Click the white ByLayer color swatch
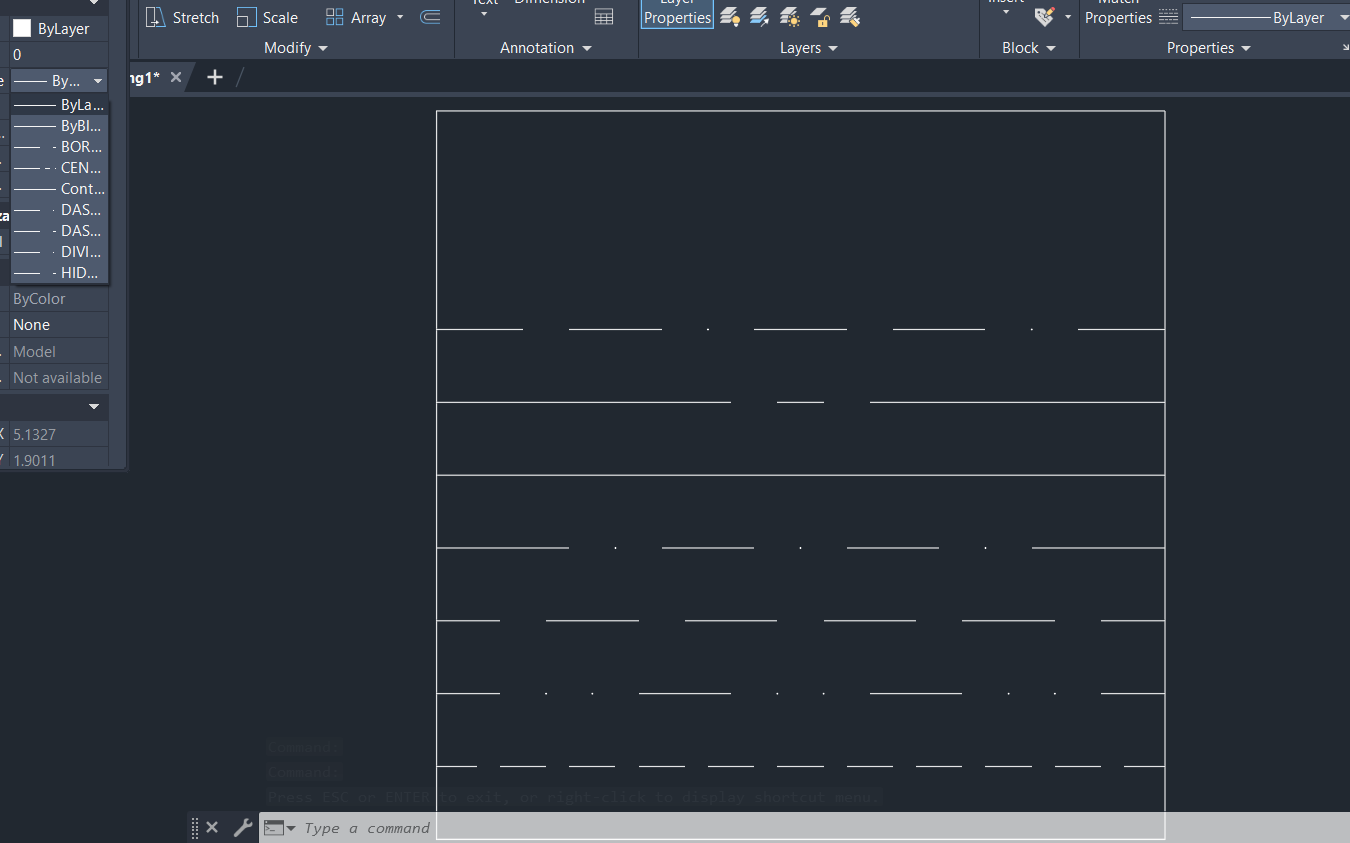1350x843 pixels. click(x=22, y=29)
